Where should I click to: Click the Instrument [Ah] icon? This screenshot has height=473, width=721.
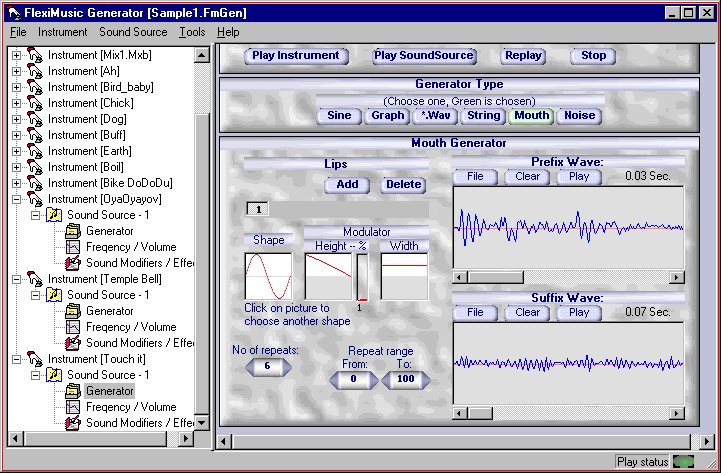pyautogui.click(x=35, y=71)
